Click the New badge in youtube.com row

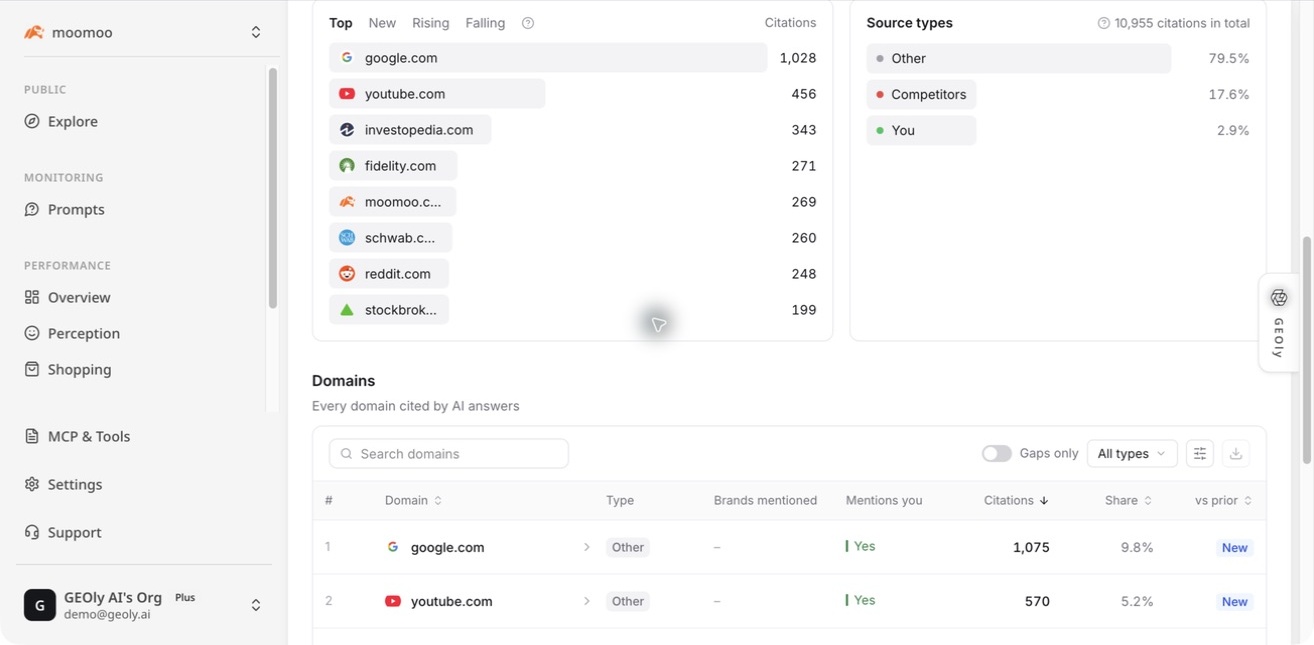1234,601
